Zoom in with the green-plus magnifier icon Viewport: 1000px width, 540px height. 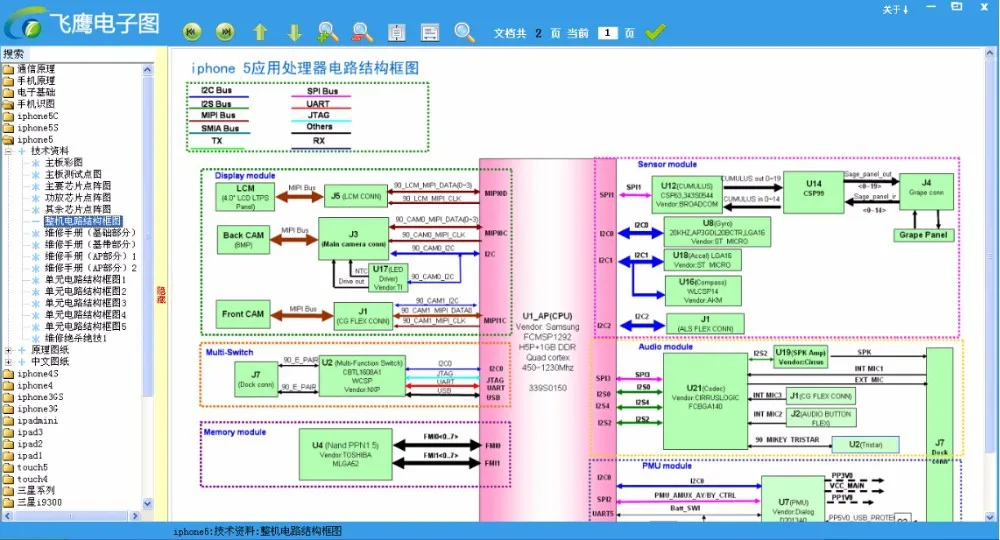(x=328, y=32)
